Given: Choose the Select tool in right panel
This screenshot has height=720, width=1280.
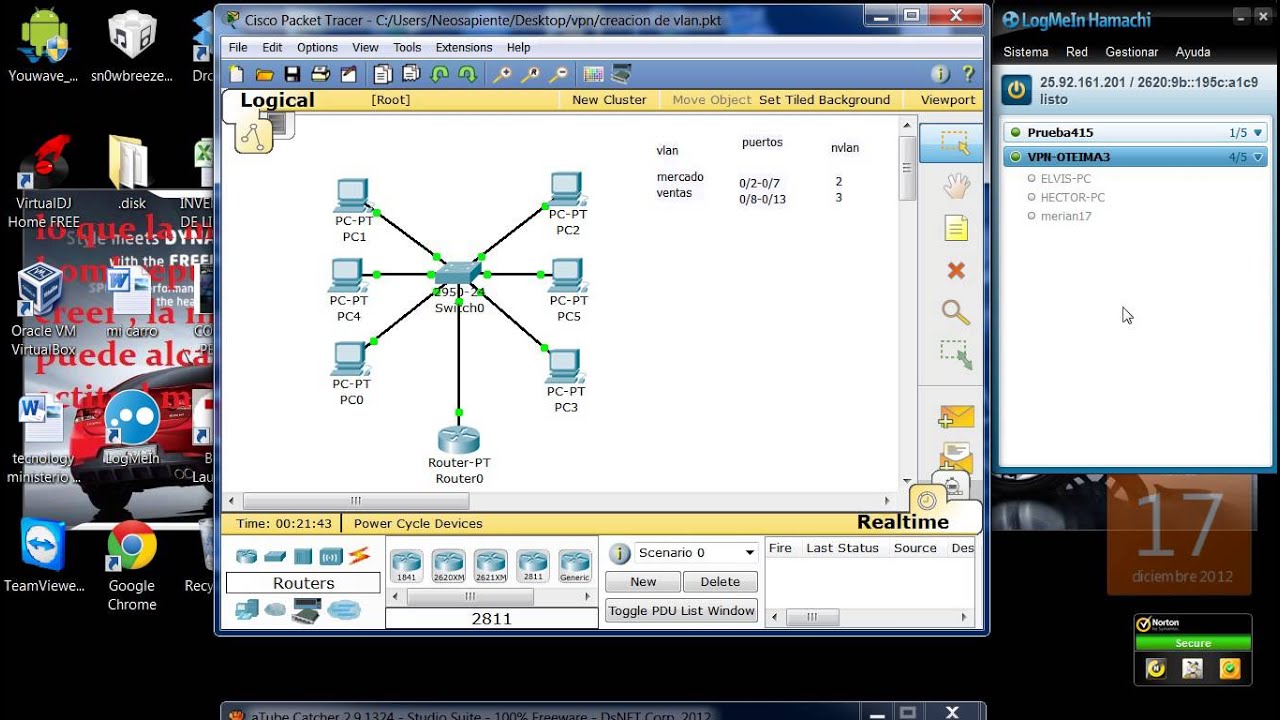Looking at the screenshot, I should click(955, 143).
